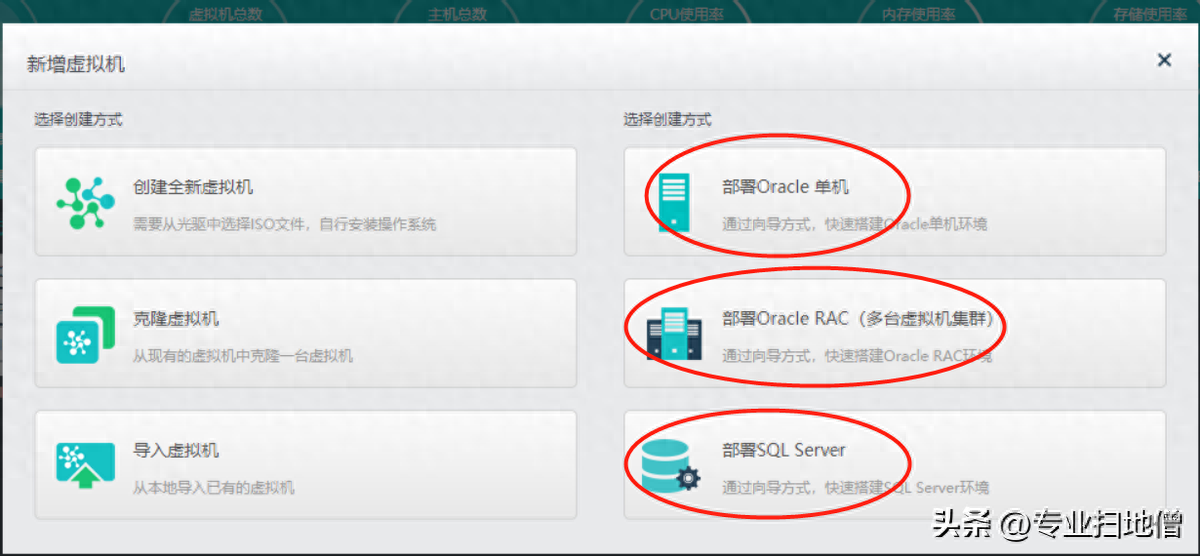Image resolution: width=1200 pixels, height=556 pixels.
Task: Close the 新增虚拟机 dialog with X
Action: [x=1164, y=60]
